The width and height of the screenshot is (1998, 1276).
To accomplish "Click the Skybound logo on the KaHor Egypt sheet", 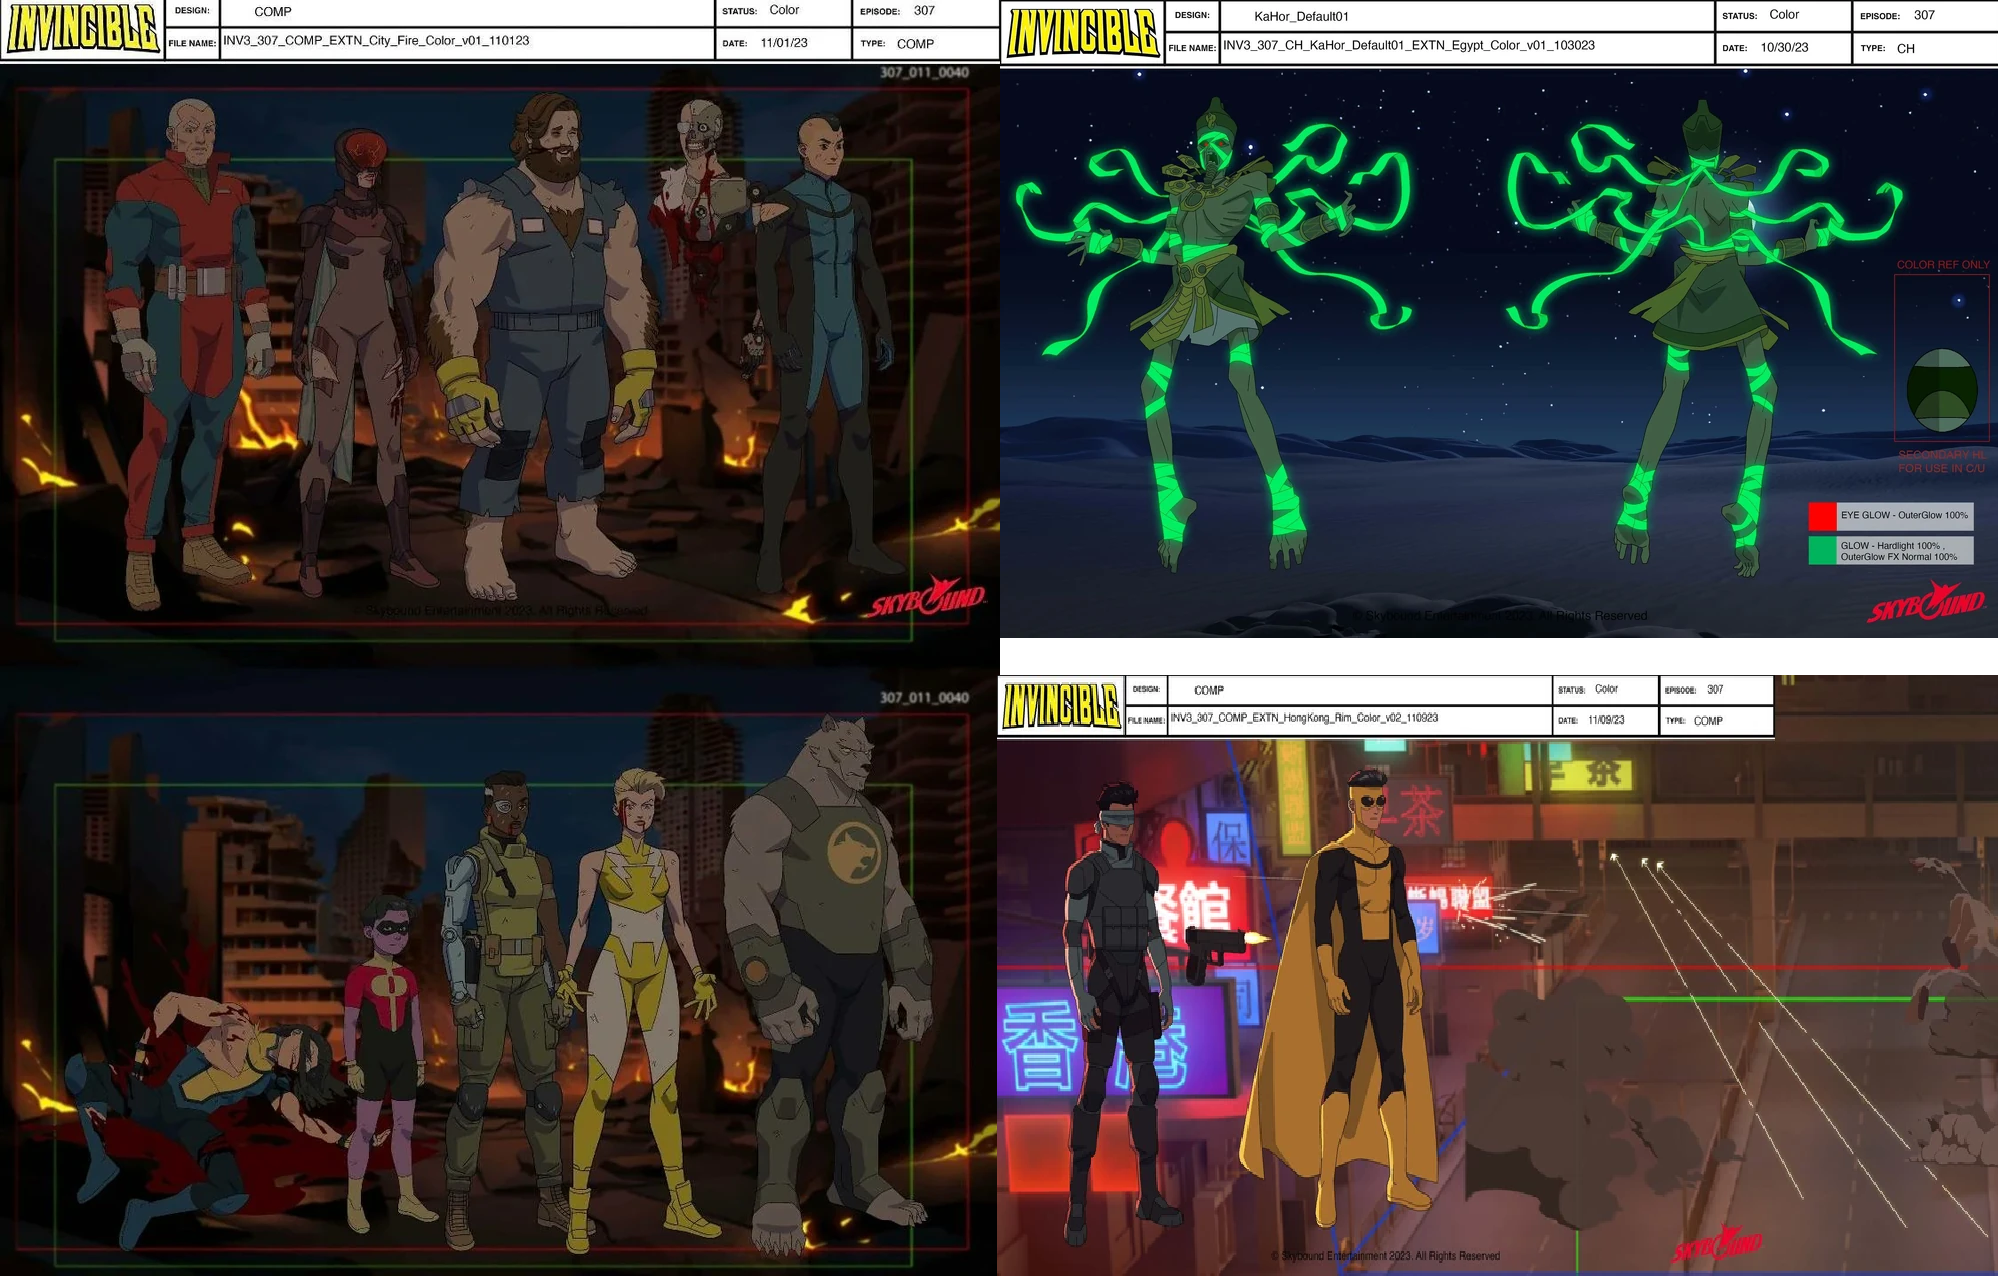I will [1926, 603].
